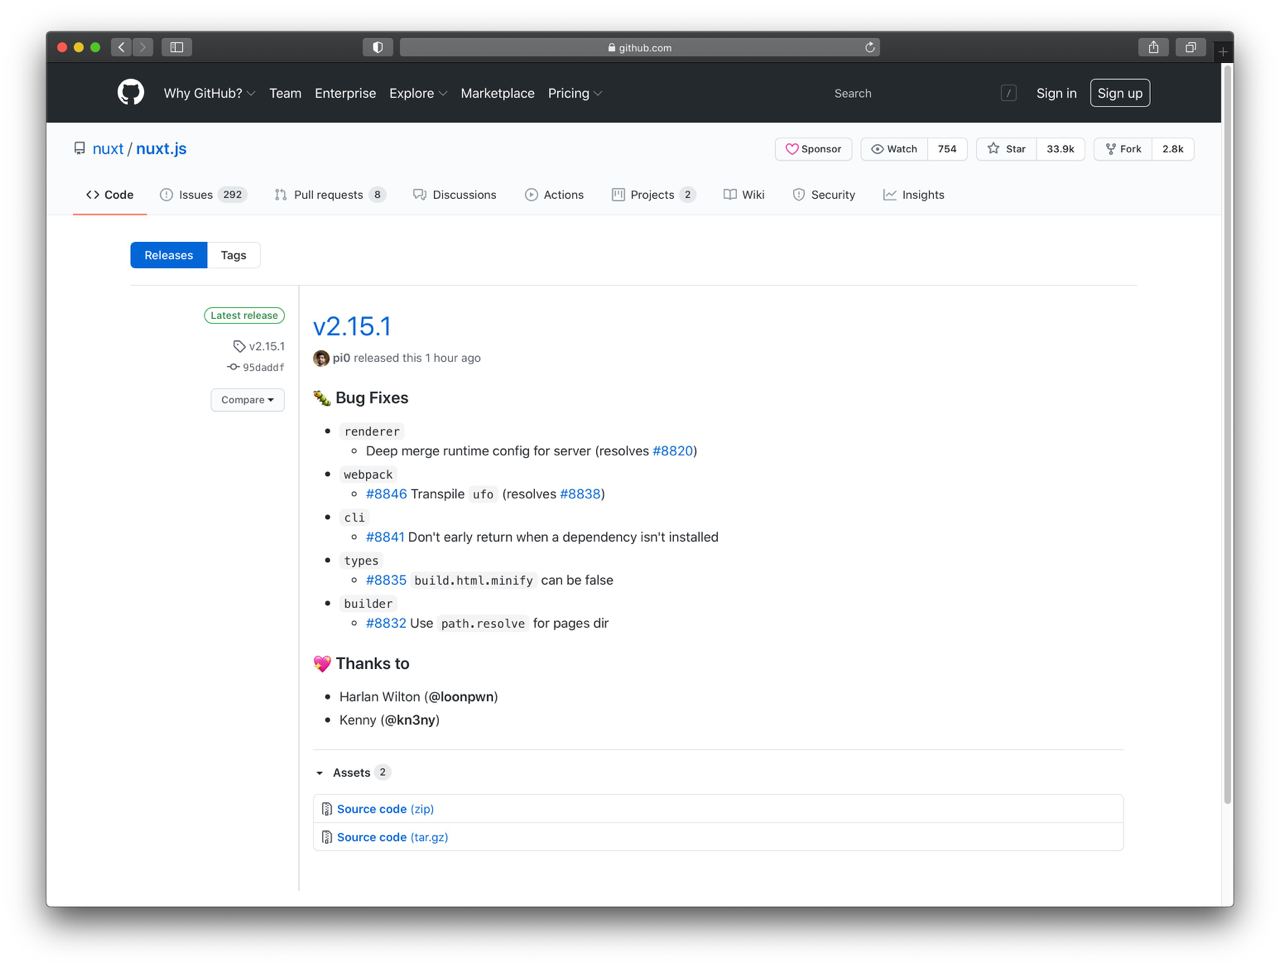Star the nuxt.js repository

(x=1006, y=149)
